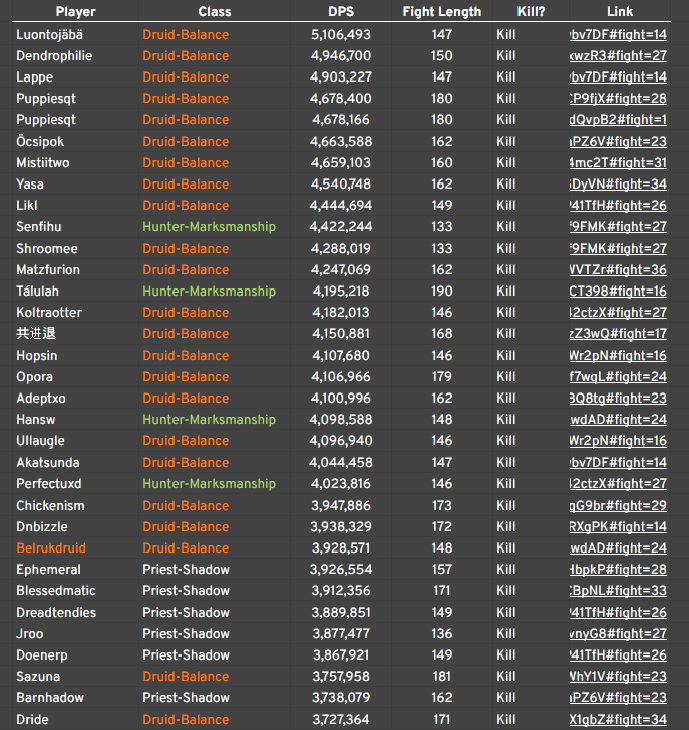Click the Fight Length column header

coord(442,12)
